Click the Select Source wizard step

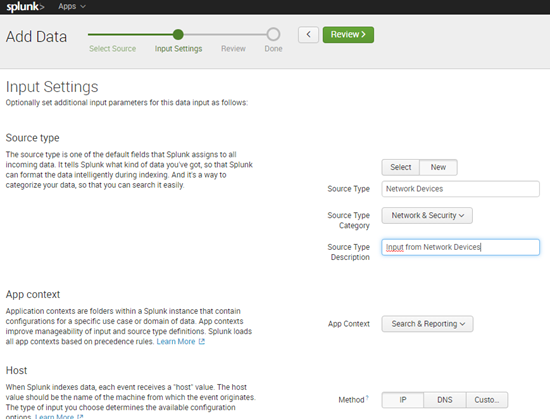[x=112, y=49]
